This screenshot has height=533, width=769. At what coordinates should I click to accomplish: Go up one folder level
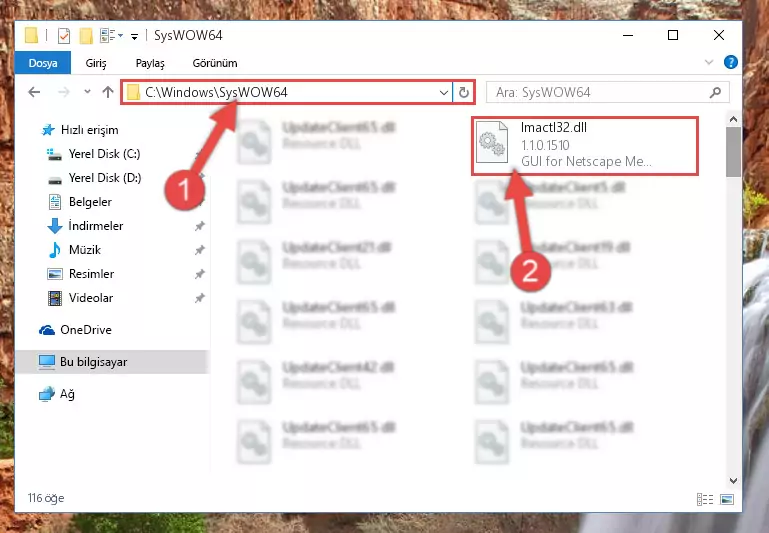pos(108,92)
